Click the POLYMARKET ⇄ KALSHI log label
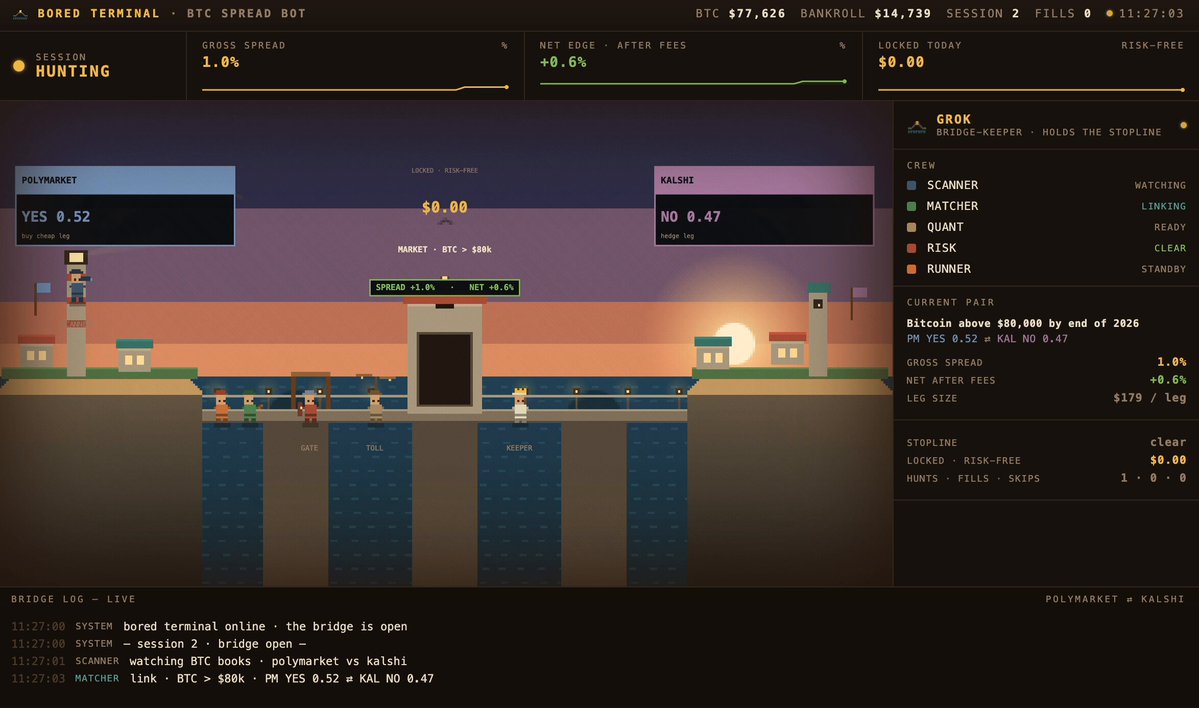 tap(1115, 599)
